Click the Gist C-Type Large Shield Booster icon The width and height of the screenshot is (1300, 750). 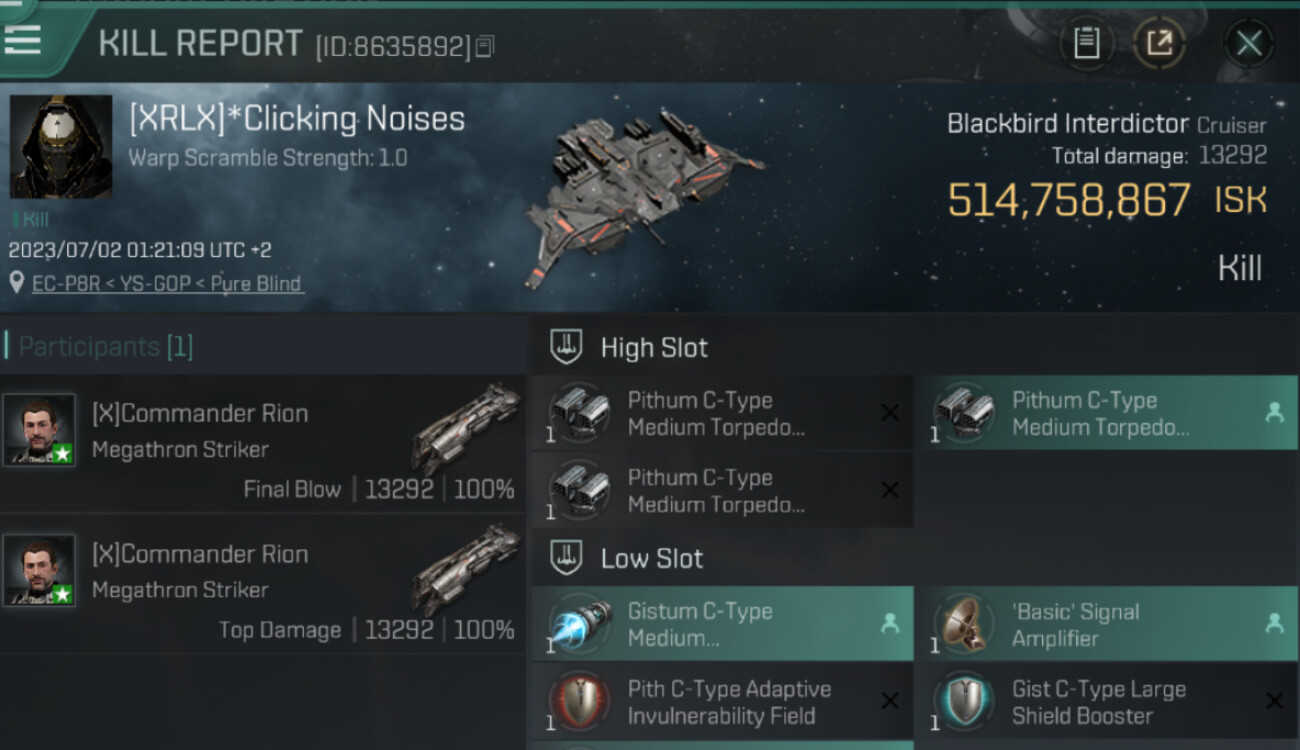pyautogui.click(x=965, y=702)
